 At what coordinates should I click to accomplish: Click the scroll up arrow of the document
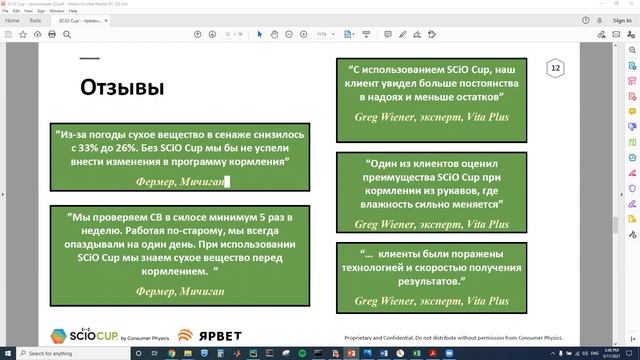(616, 45)
